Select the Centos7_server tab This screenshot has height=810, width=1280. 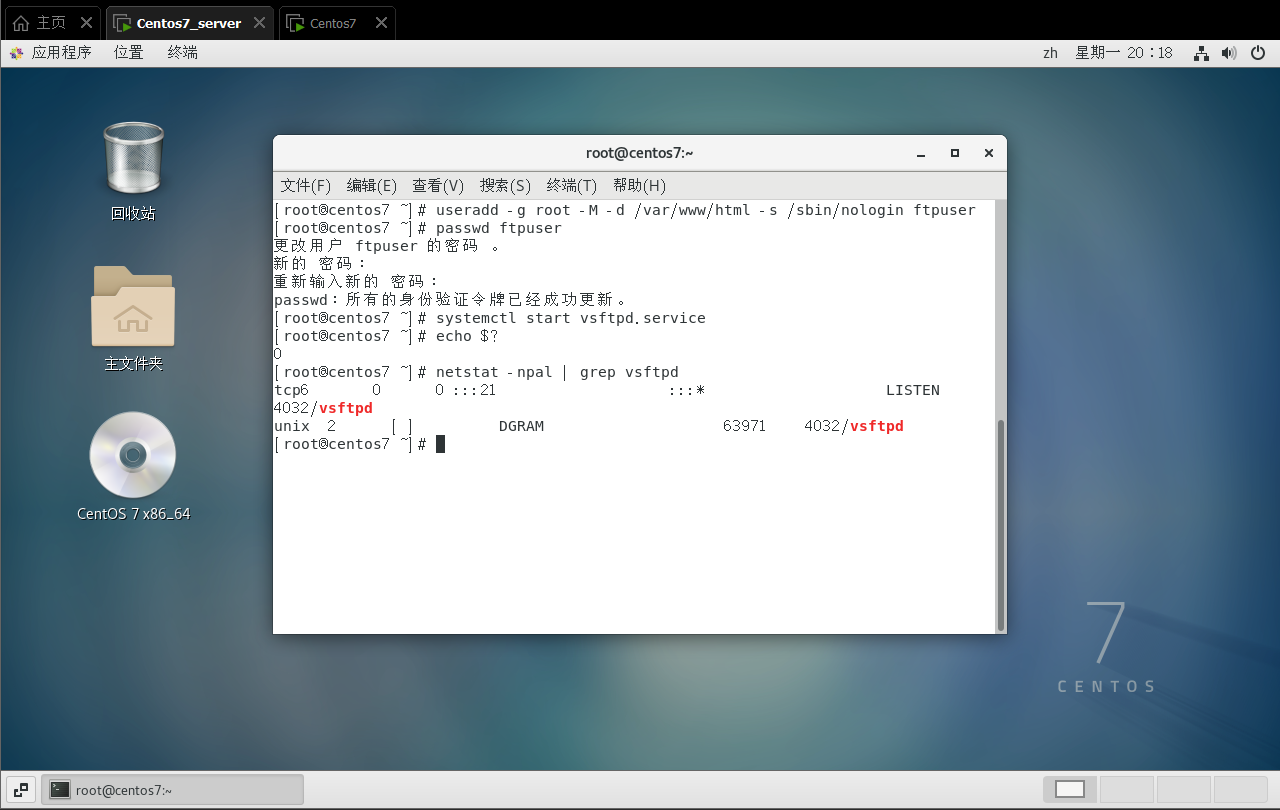click(x=188, y=23)
